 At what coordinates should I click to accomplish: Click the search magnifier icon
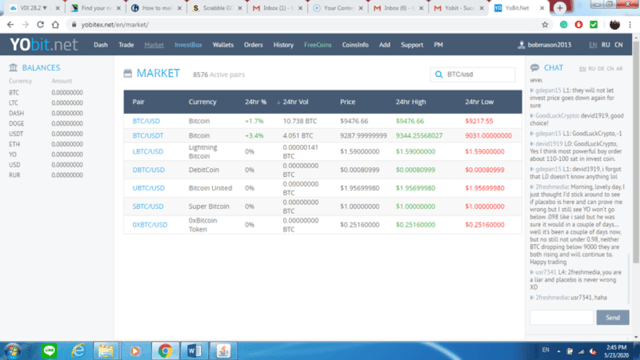[x=439, y=74]
